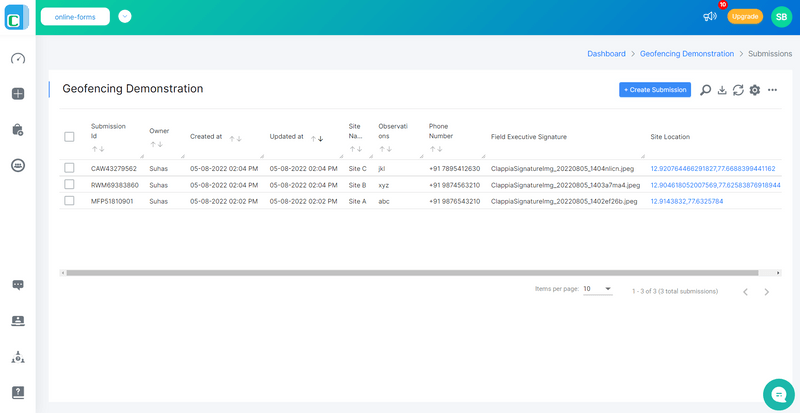The height and width of the screenshot is (413, 800).
Task: Click the Create Submission button
Action: (654, 90)
